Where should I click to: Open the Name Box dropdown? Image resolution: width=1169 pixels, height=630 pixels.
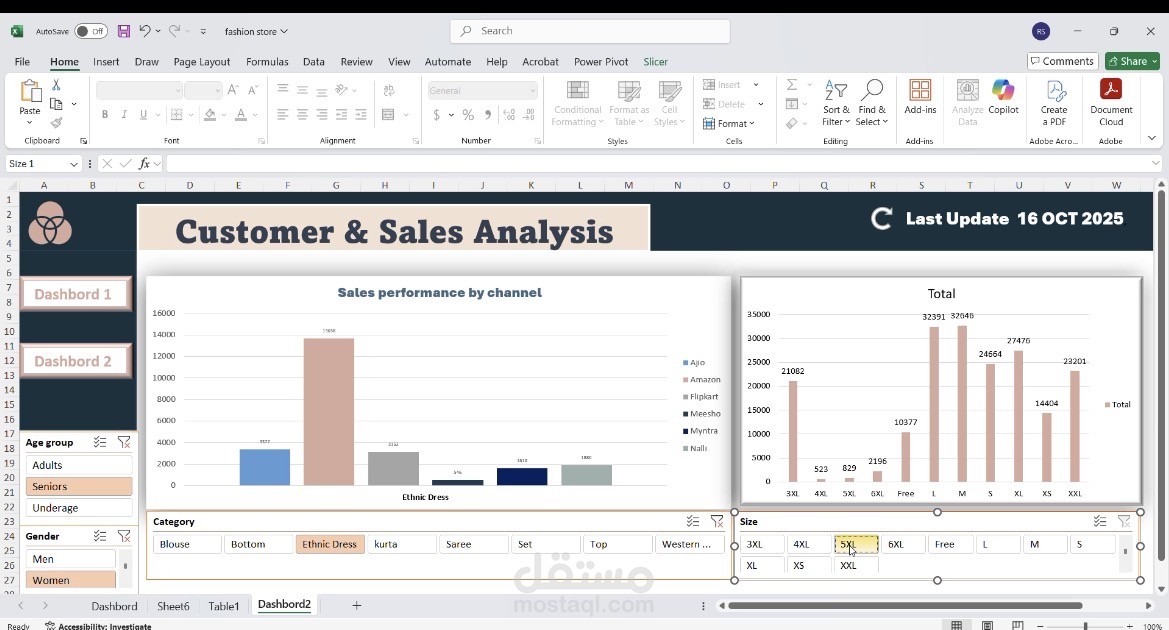click(x=74, y=163)
